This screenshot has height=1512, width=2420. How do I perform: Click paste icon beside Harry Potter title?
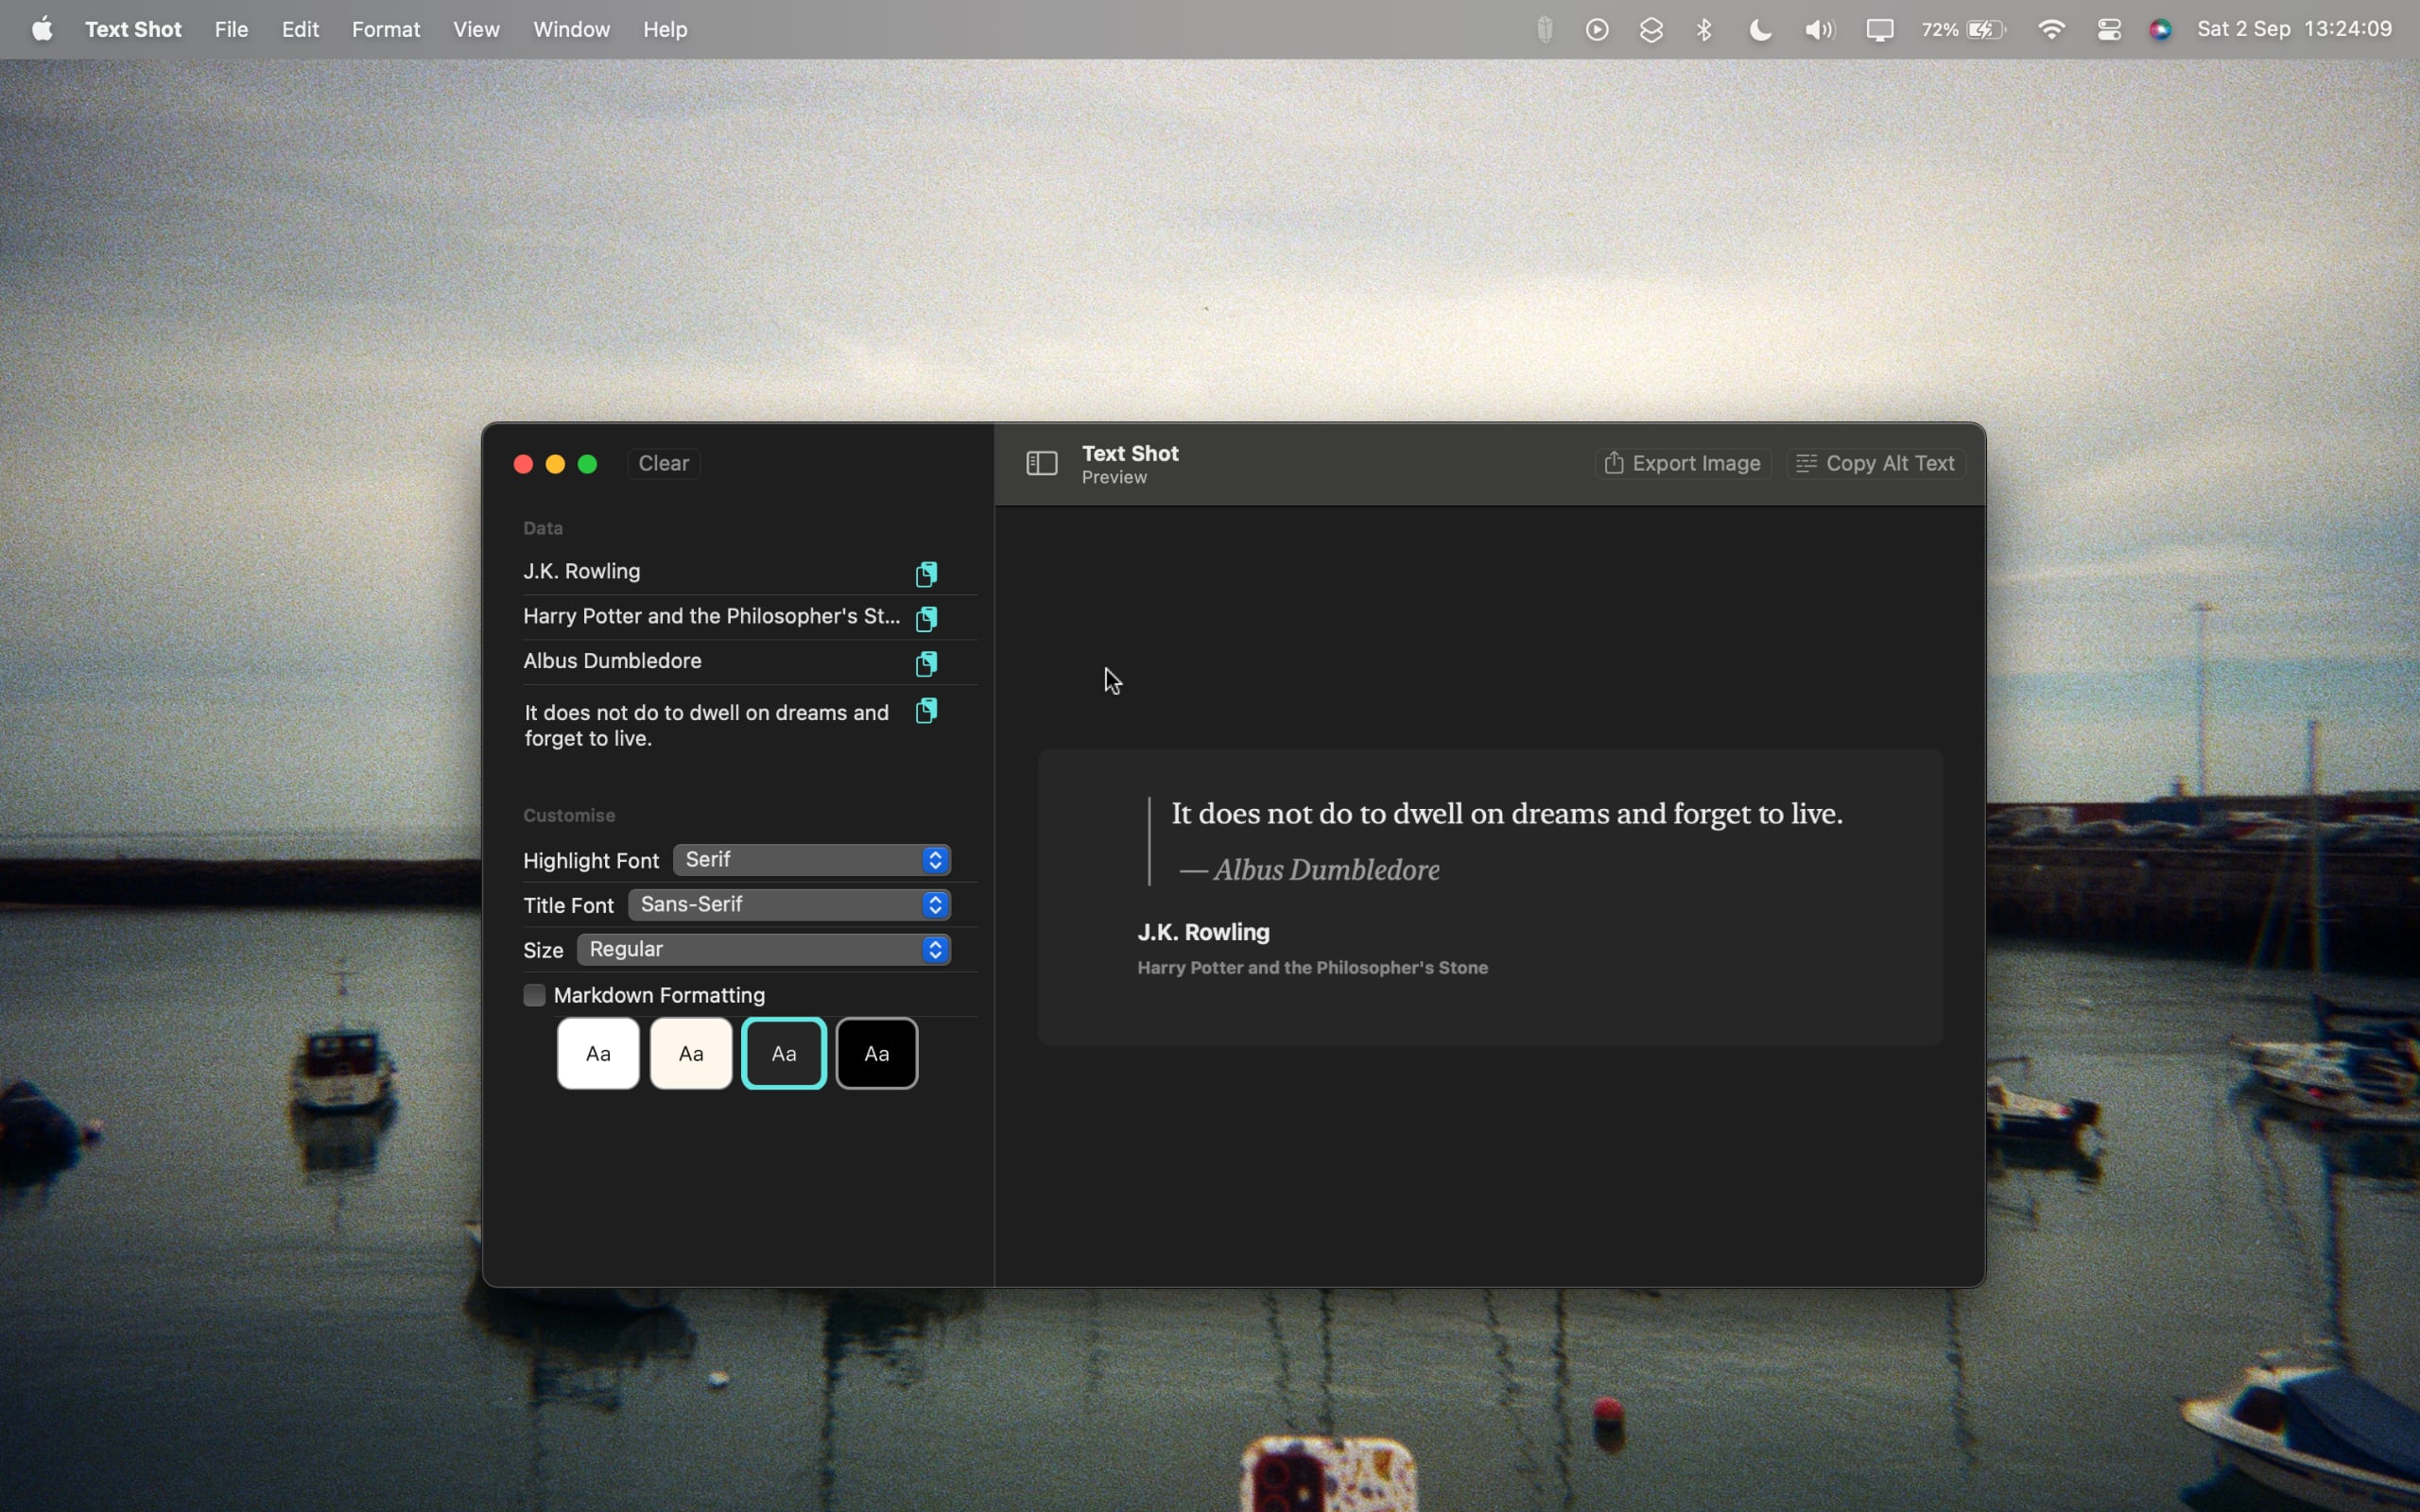pos(926,618)
